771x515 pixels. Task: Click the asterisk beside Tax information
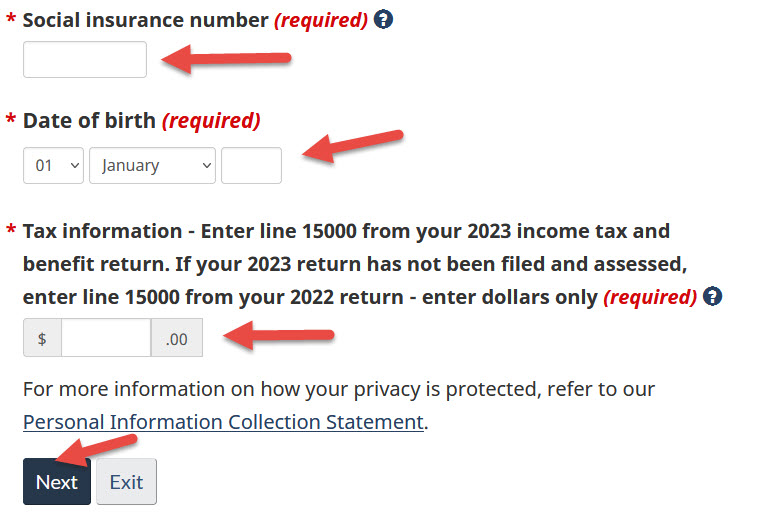11,232
